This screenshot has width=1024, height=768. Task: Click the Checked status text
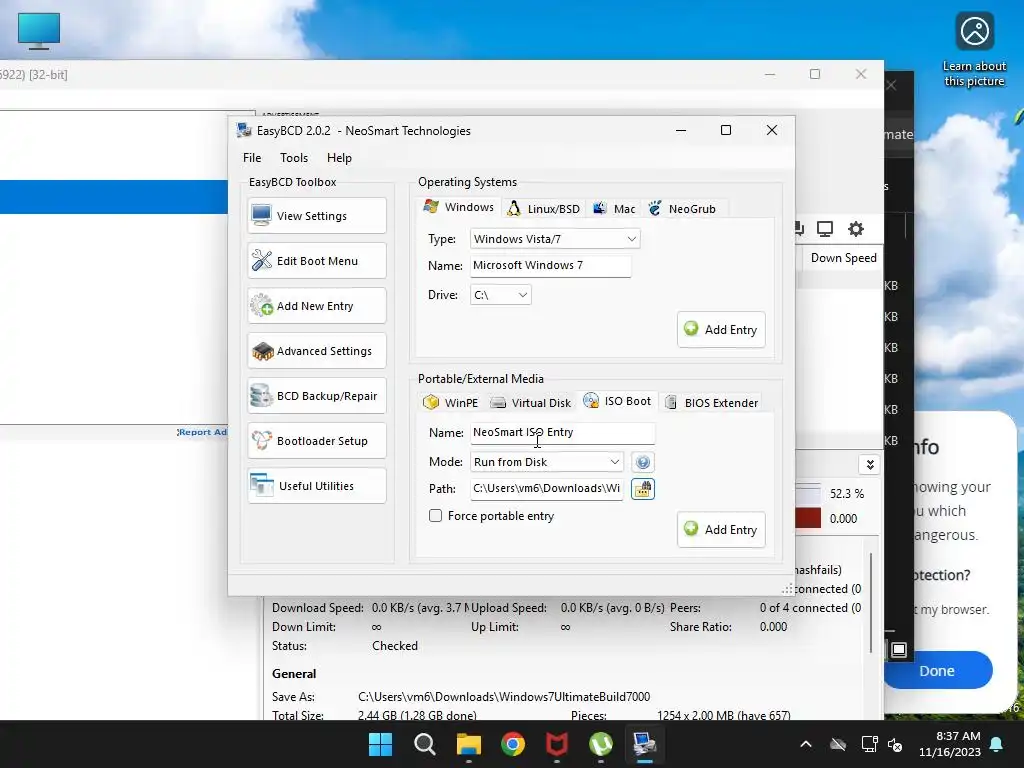coord(395,646)
